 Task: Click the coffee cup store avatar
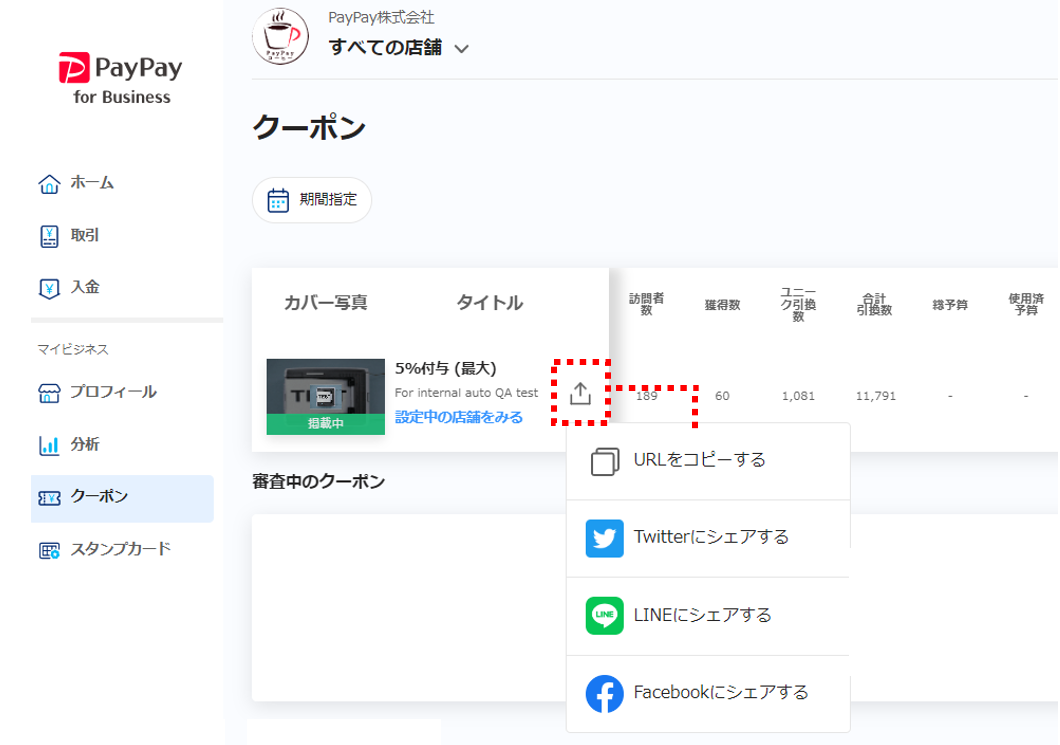(x=281, y=36)
